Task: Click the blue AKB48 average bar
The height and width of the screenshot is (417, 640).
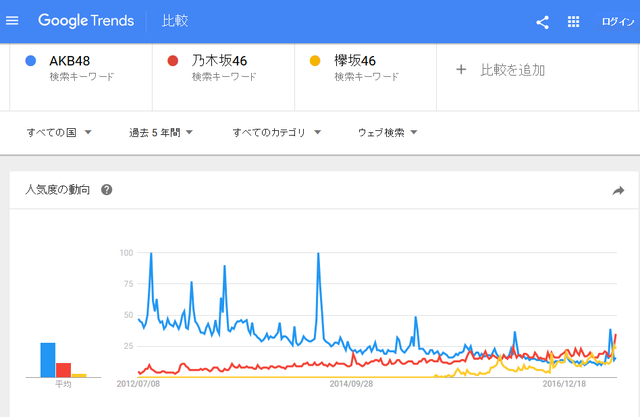Action: coord(48,360)
